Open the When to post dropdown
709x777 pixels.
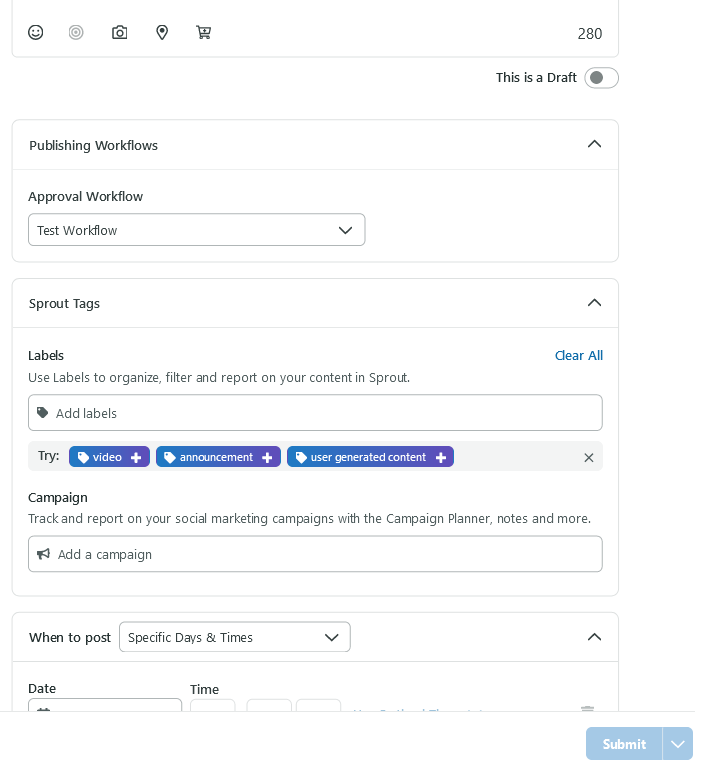pos(234,637)
